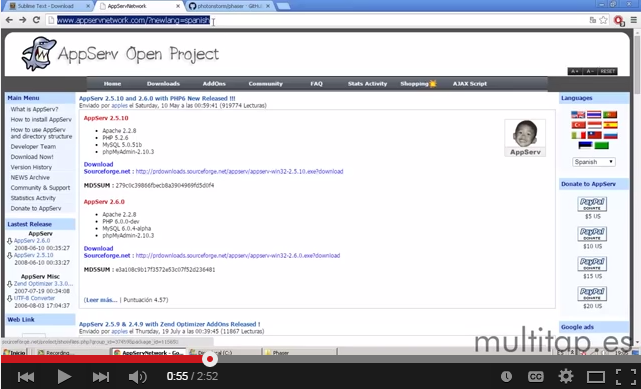Click the A+ font size increase button
Screen dimensions: 641x389
(x=574, y=72)
